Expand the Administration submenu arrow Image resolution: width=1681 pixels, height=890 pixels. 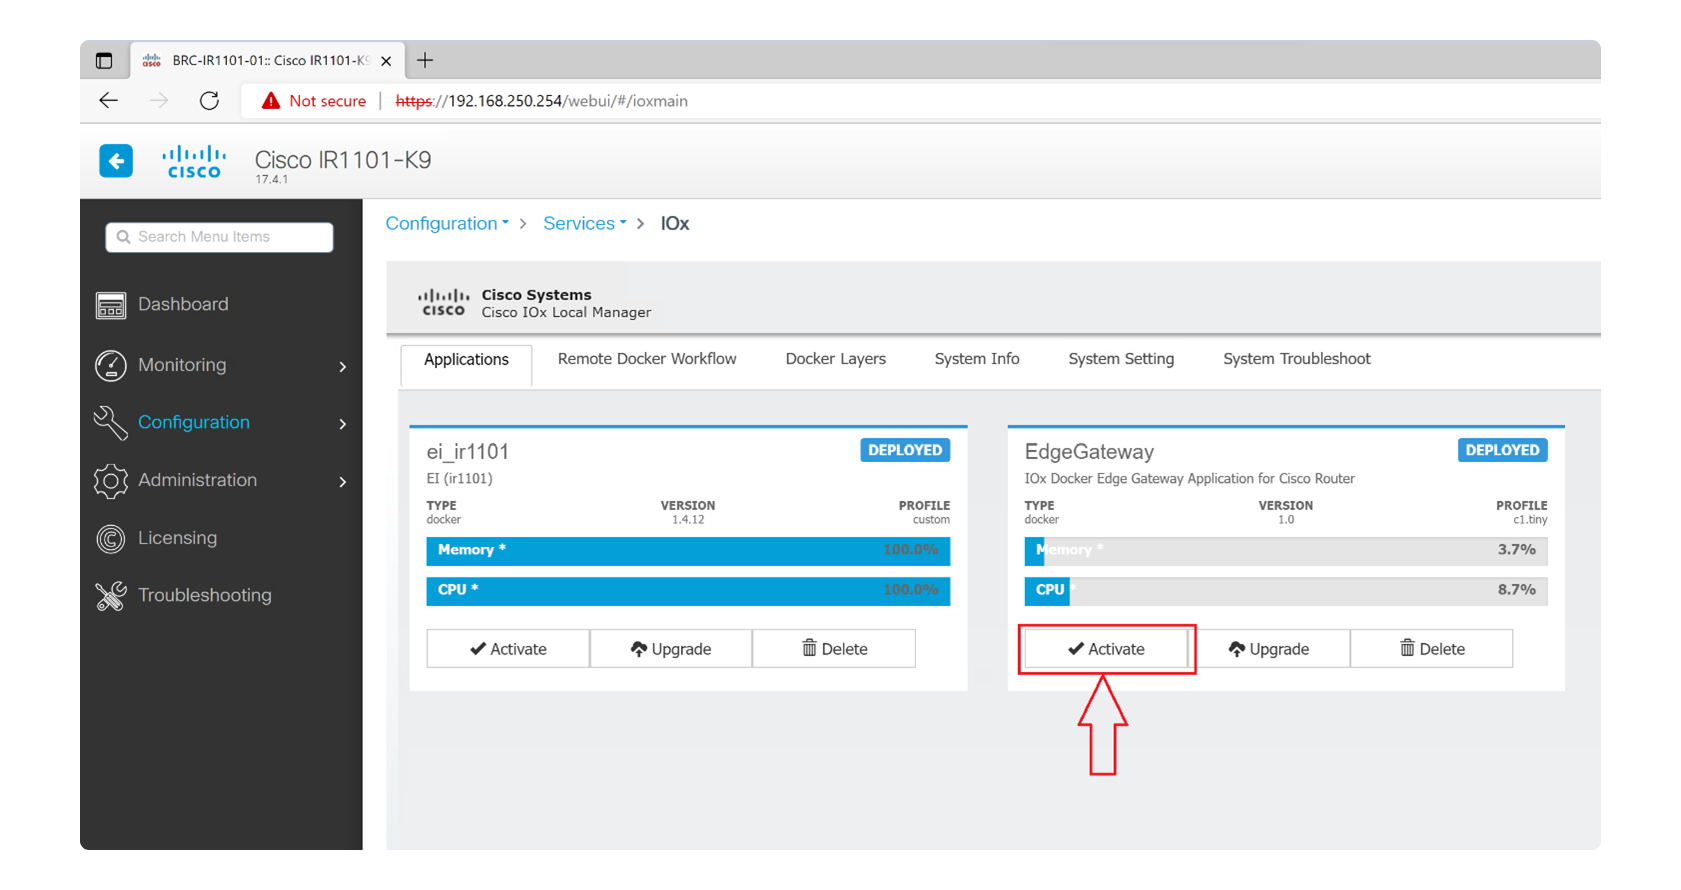[343, 482]
